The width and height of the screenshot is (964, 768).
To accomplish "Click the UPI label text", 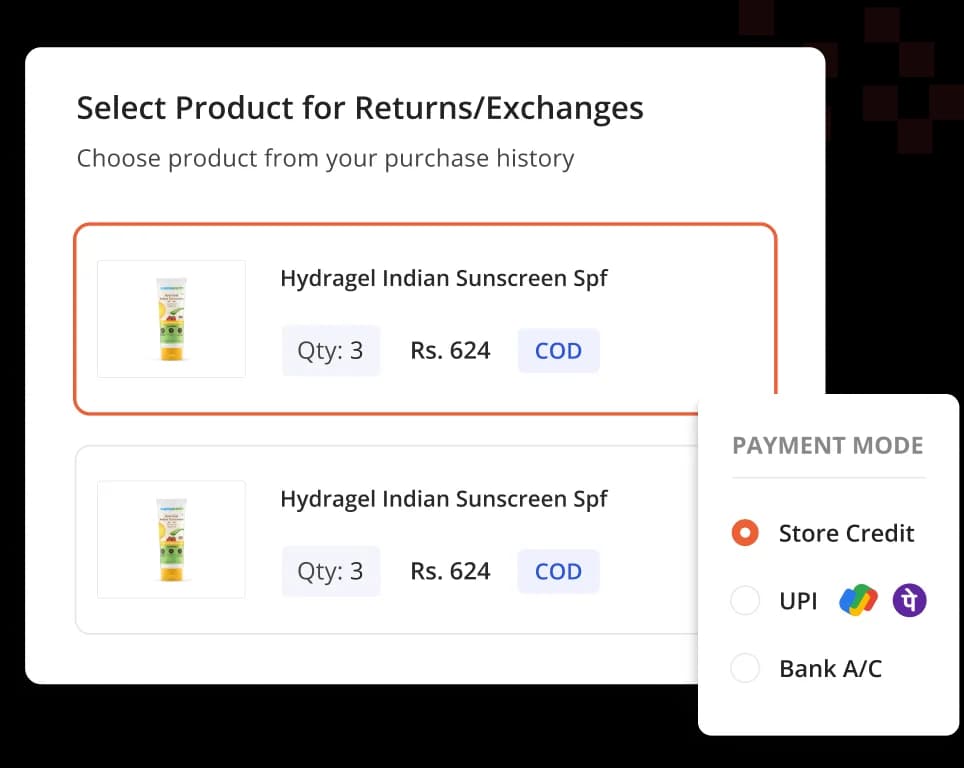I will pos(798,601).
